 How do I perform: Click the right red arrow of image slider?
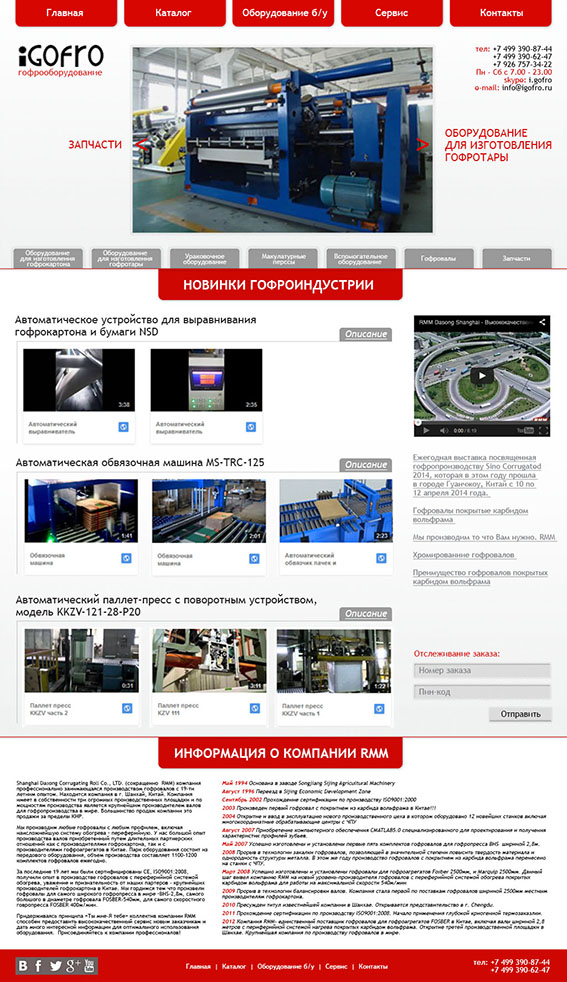coord(423,145)
